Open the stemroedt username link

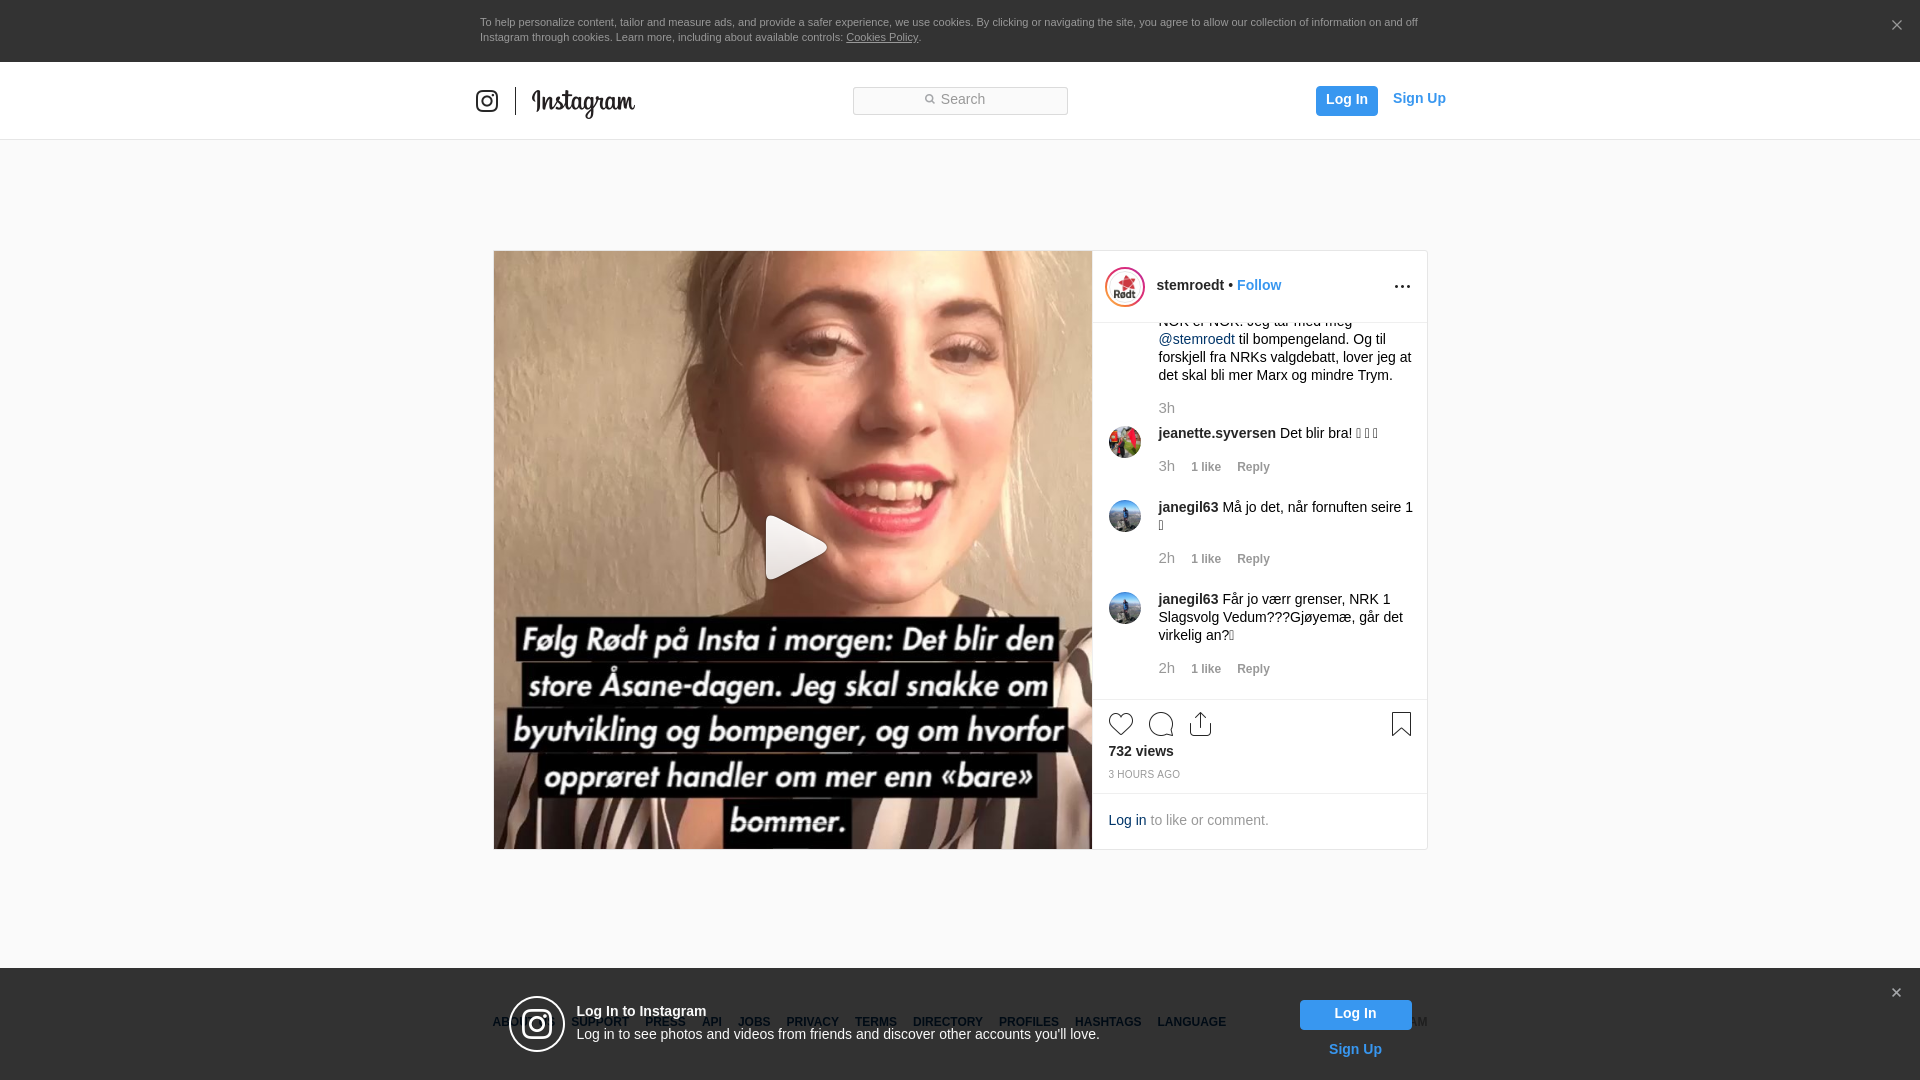pyautogui.click(x=1190, y=285)
